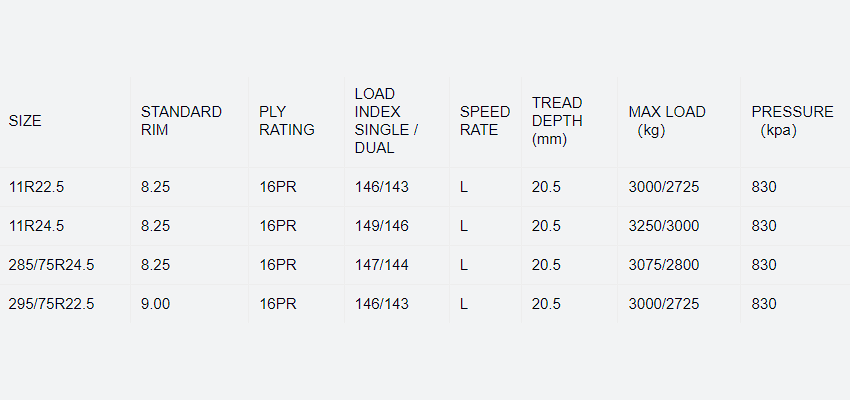The image size is (850, 400).
Task: Select the 295/75R22.5 size cell
Action: pyautogui.click(x=51, y=304)
